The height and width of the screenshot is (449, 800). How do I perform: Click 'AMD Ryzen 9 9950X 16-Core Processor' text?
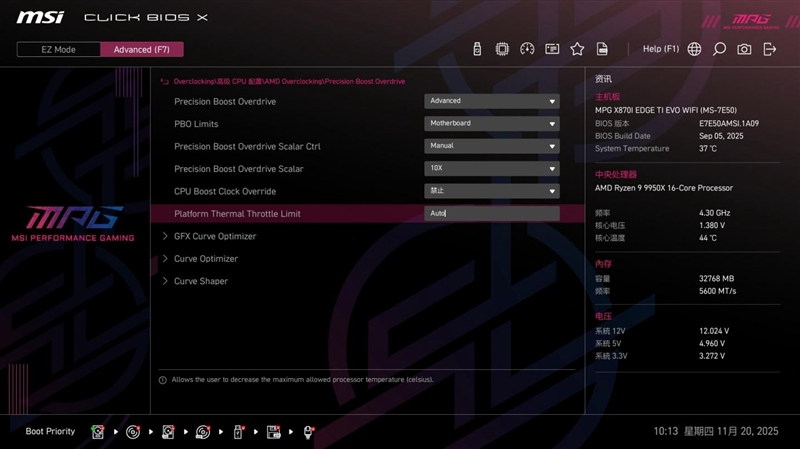[664, 188]
